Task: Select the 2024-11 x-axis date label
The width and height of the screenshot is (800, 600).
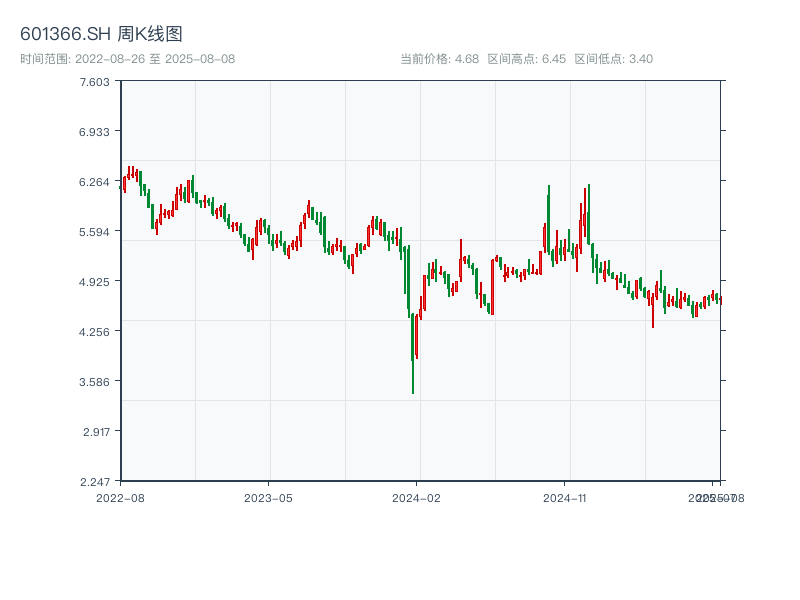Action: (565, 497)
